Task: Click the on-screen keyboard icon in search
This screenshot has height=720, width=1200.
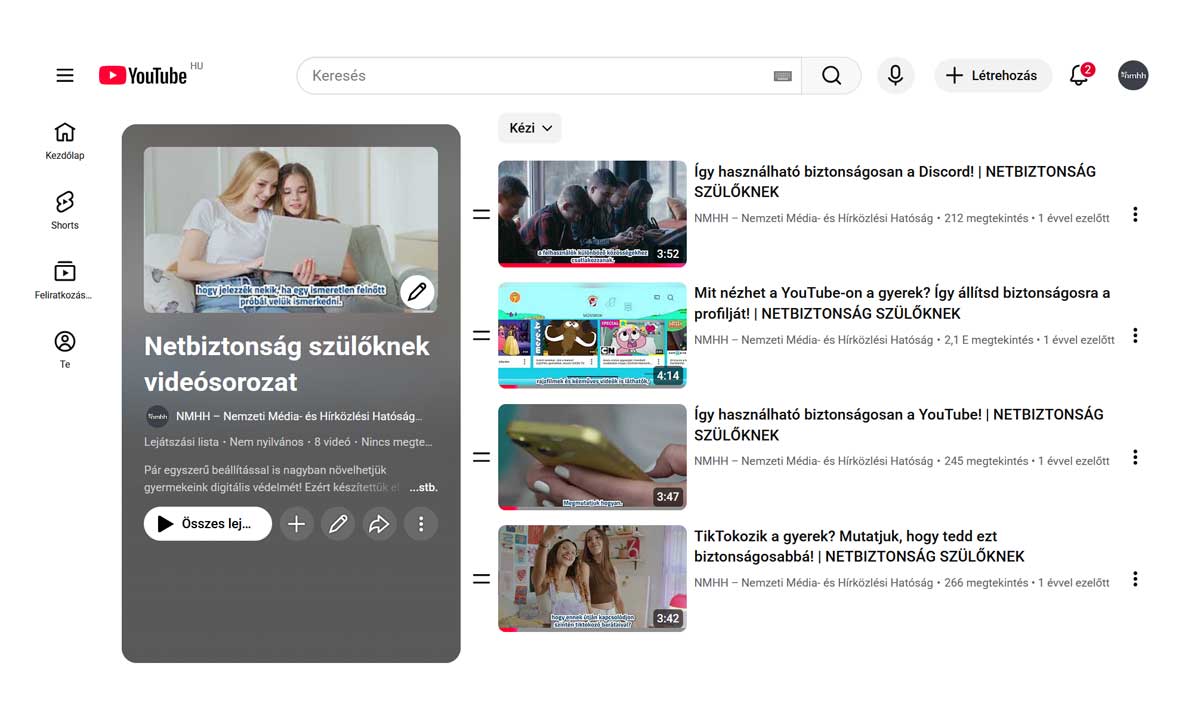Action: point(783,76)
